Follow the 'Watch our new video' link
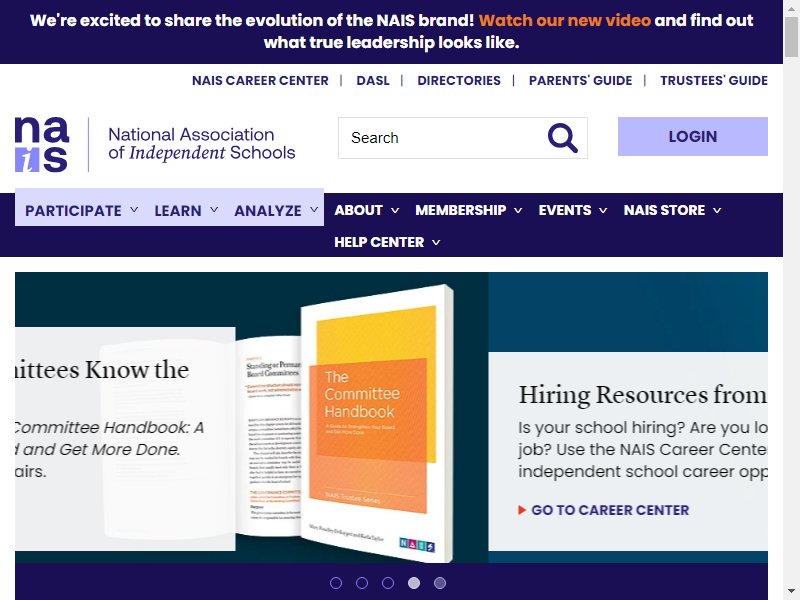The width and height of the screenshot is (800, 600). 565,20
